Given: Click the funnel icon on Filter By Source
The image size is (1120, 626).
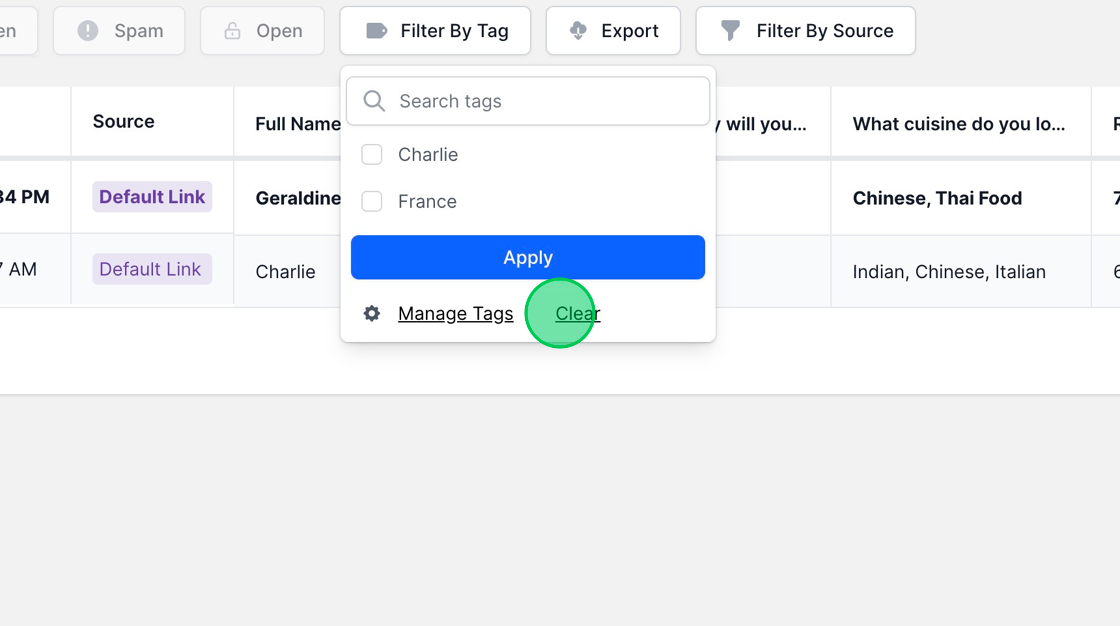Looking at the screenshot, I should [x=729, y=30].
